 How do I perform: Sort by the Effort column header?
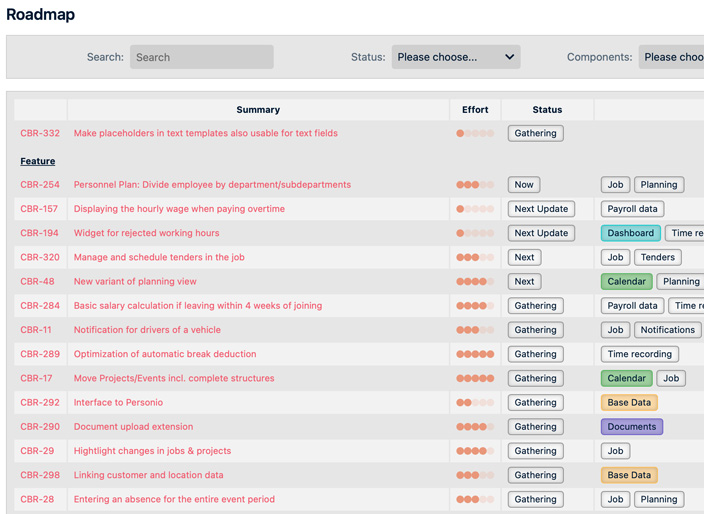coord(475,110)
